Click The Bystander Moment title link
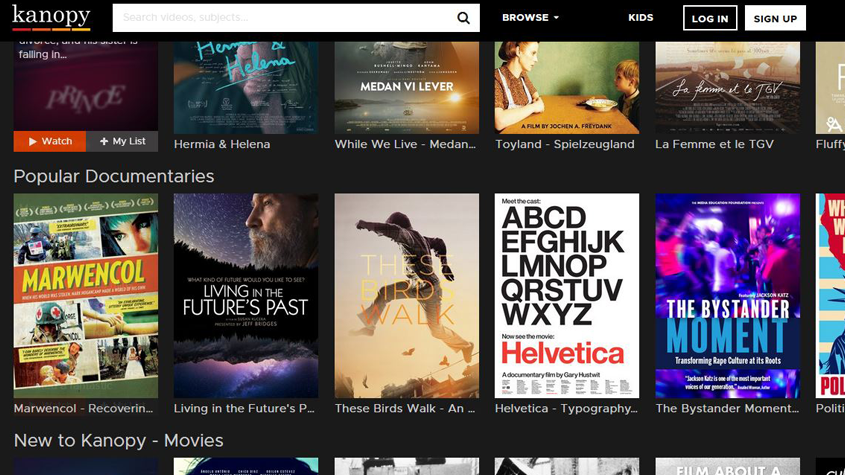 click(x=727, y=409)
